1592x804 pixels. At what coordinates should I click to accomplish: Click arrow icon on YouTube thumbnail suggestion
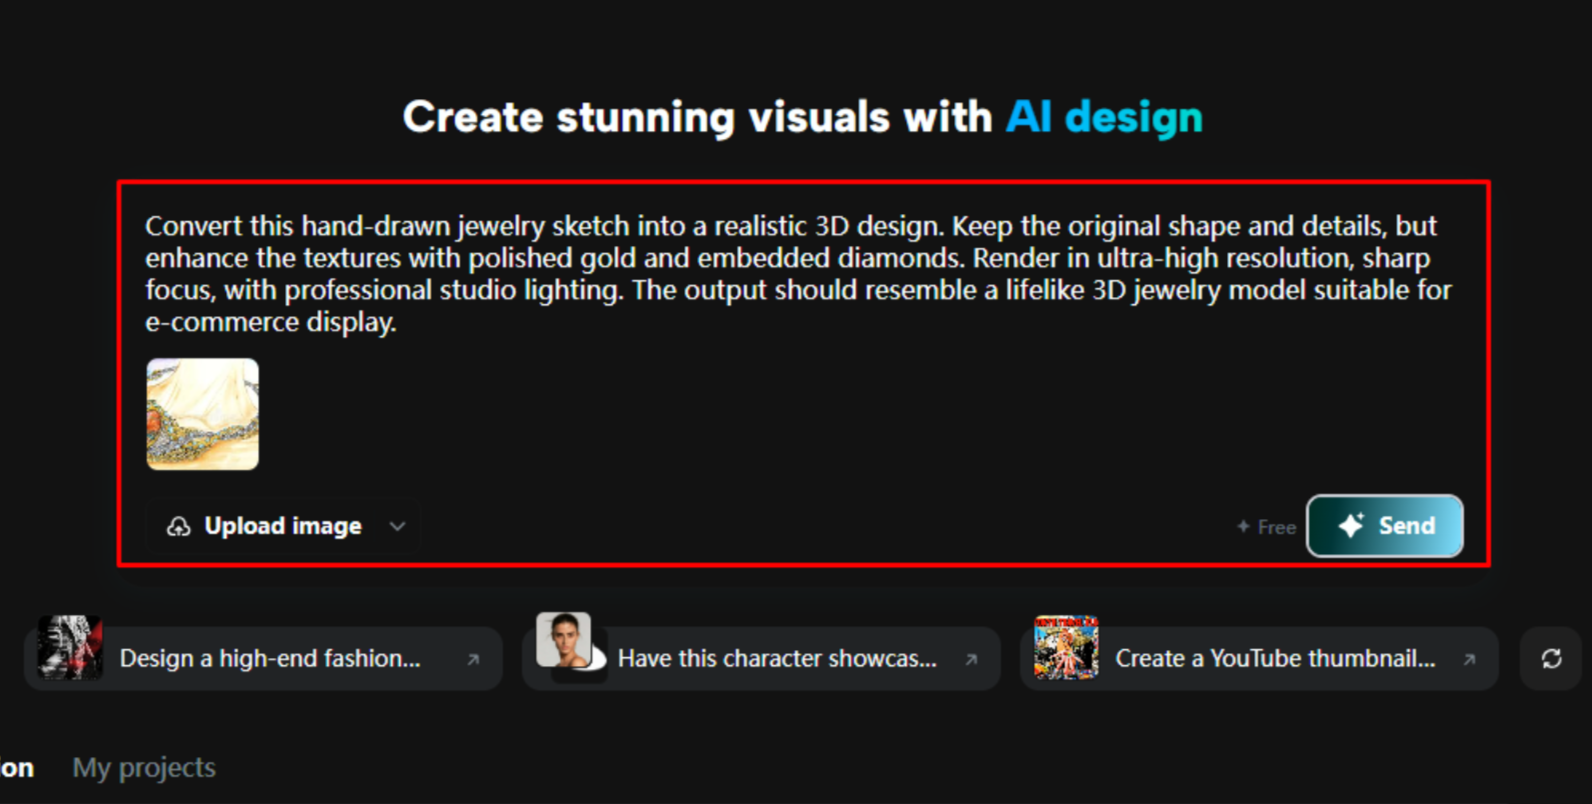(1469, 659)
